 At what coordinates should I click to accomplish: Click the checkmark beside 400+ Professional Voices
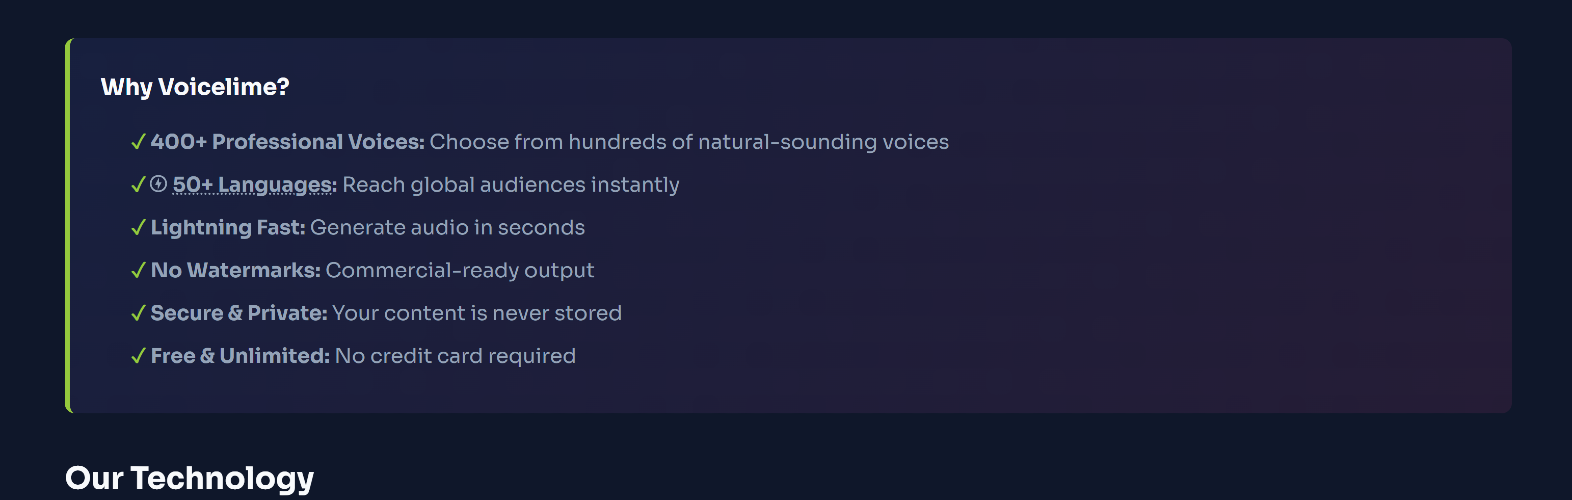[x=138, y=142]
